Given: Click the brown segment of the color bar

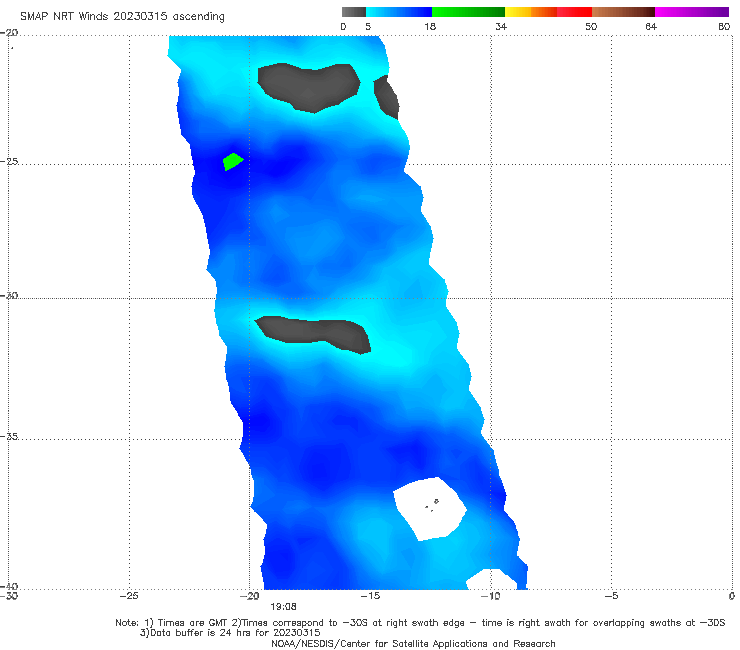Looking at the screenshot, I should click(623, 12).
